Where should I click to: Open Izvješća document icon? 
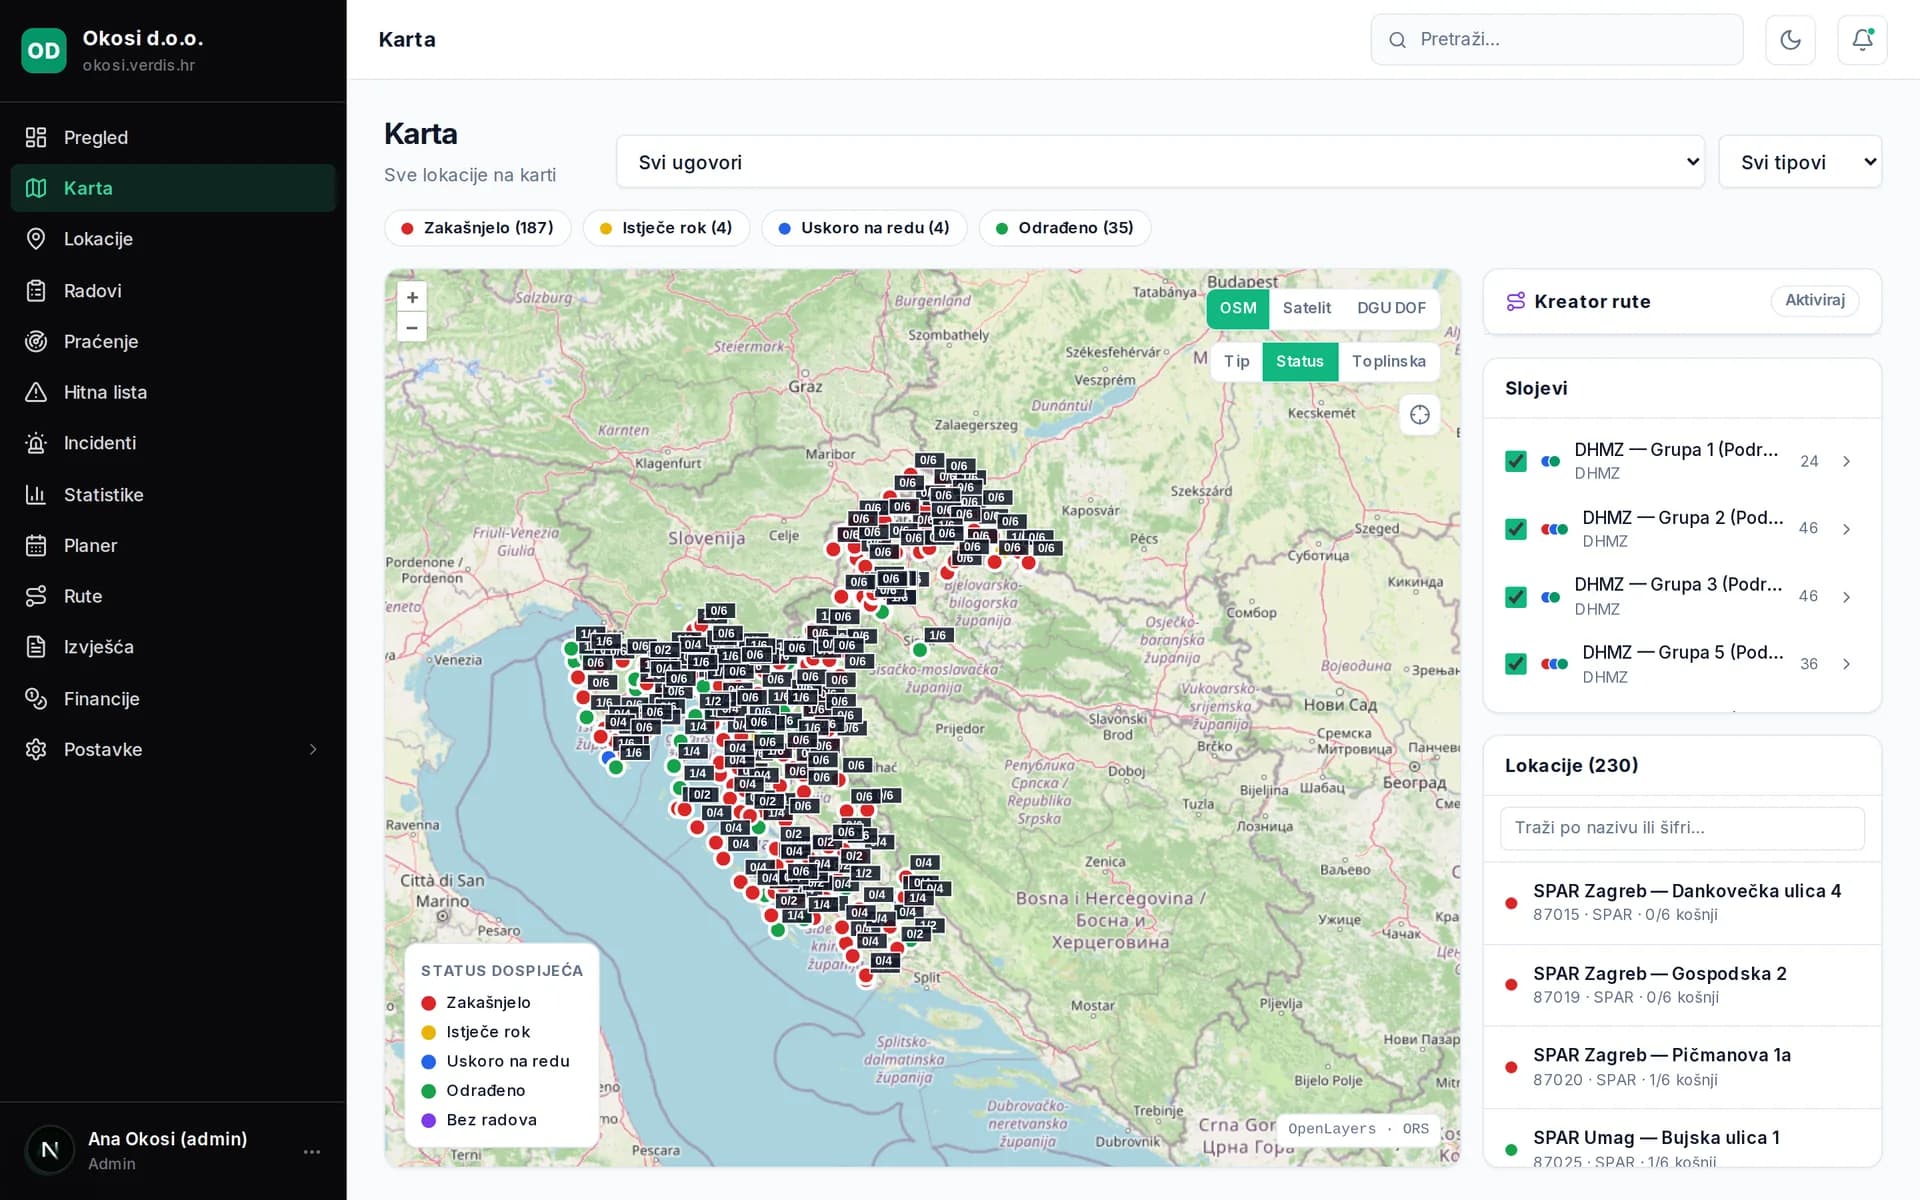click(36, 647)
